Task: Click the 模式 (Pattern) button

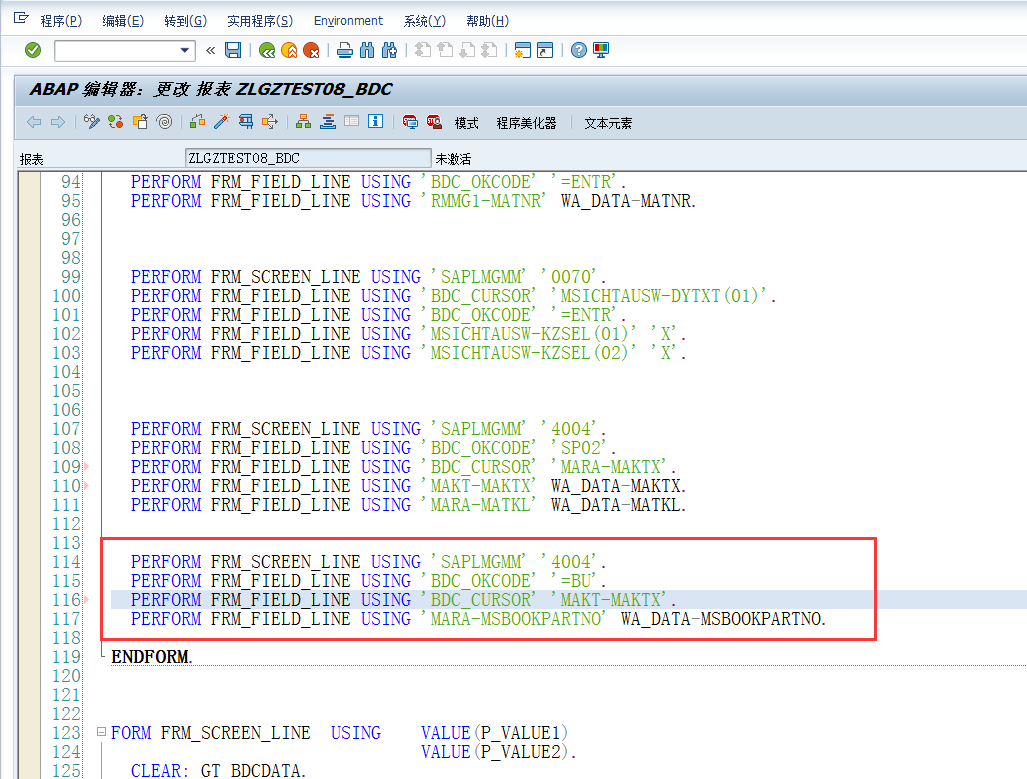Action: 466,122
